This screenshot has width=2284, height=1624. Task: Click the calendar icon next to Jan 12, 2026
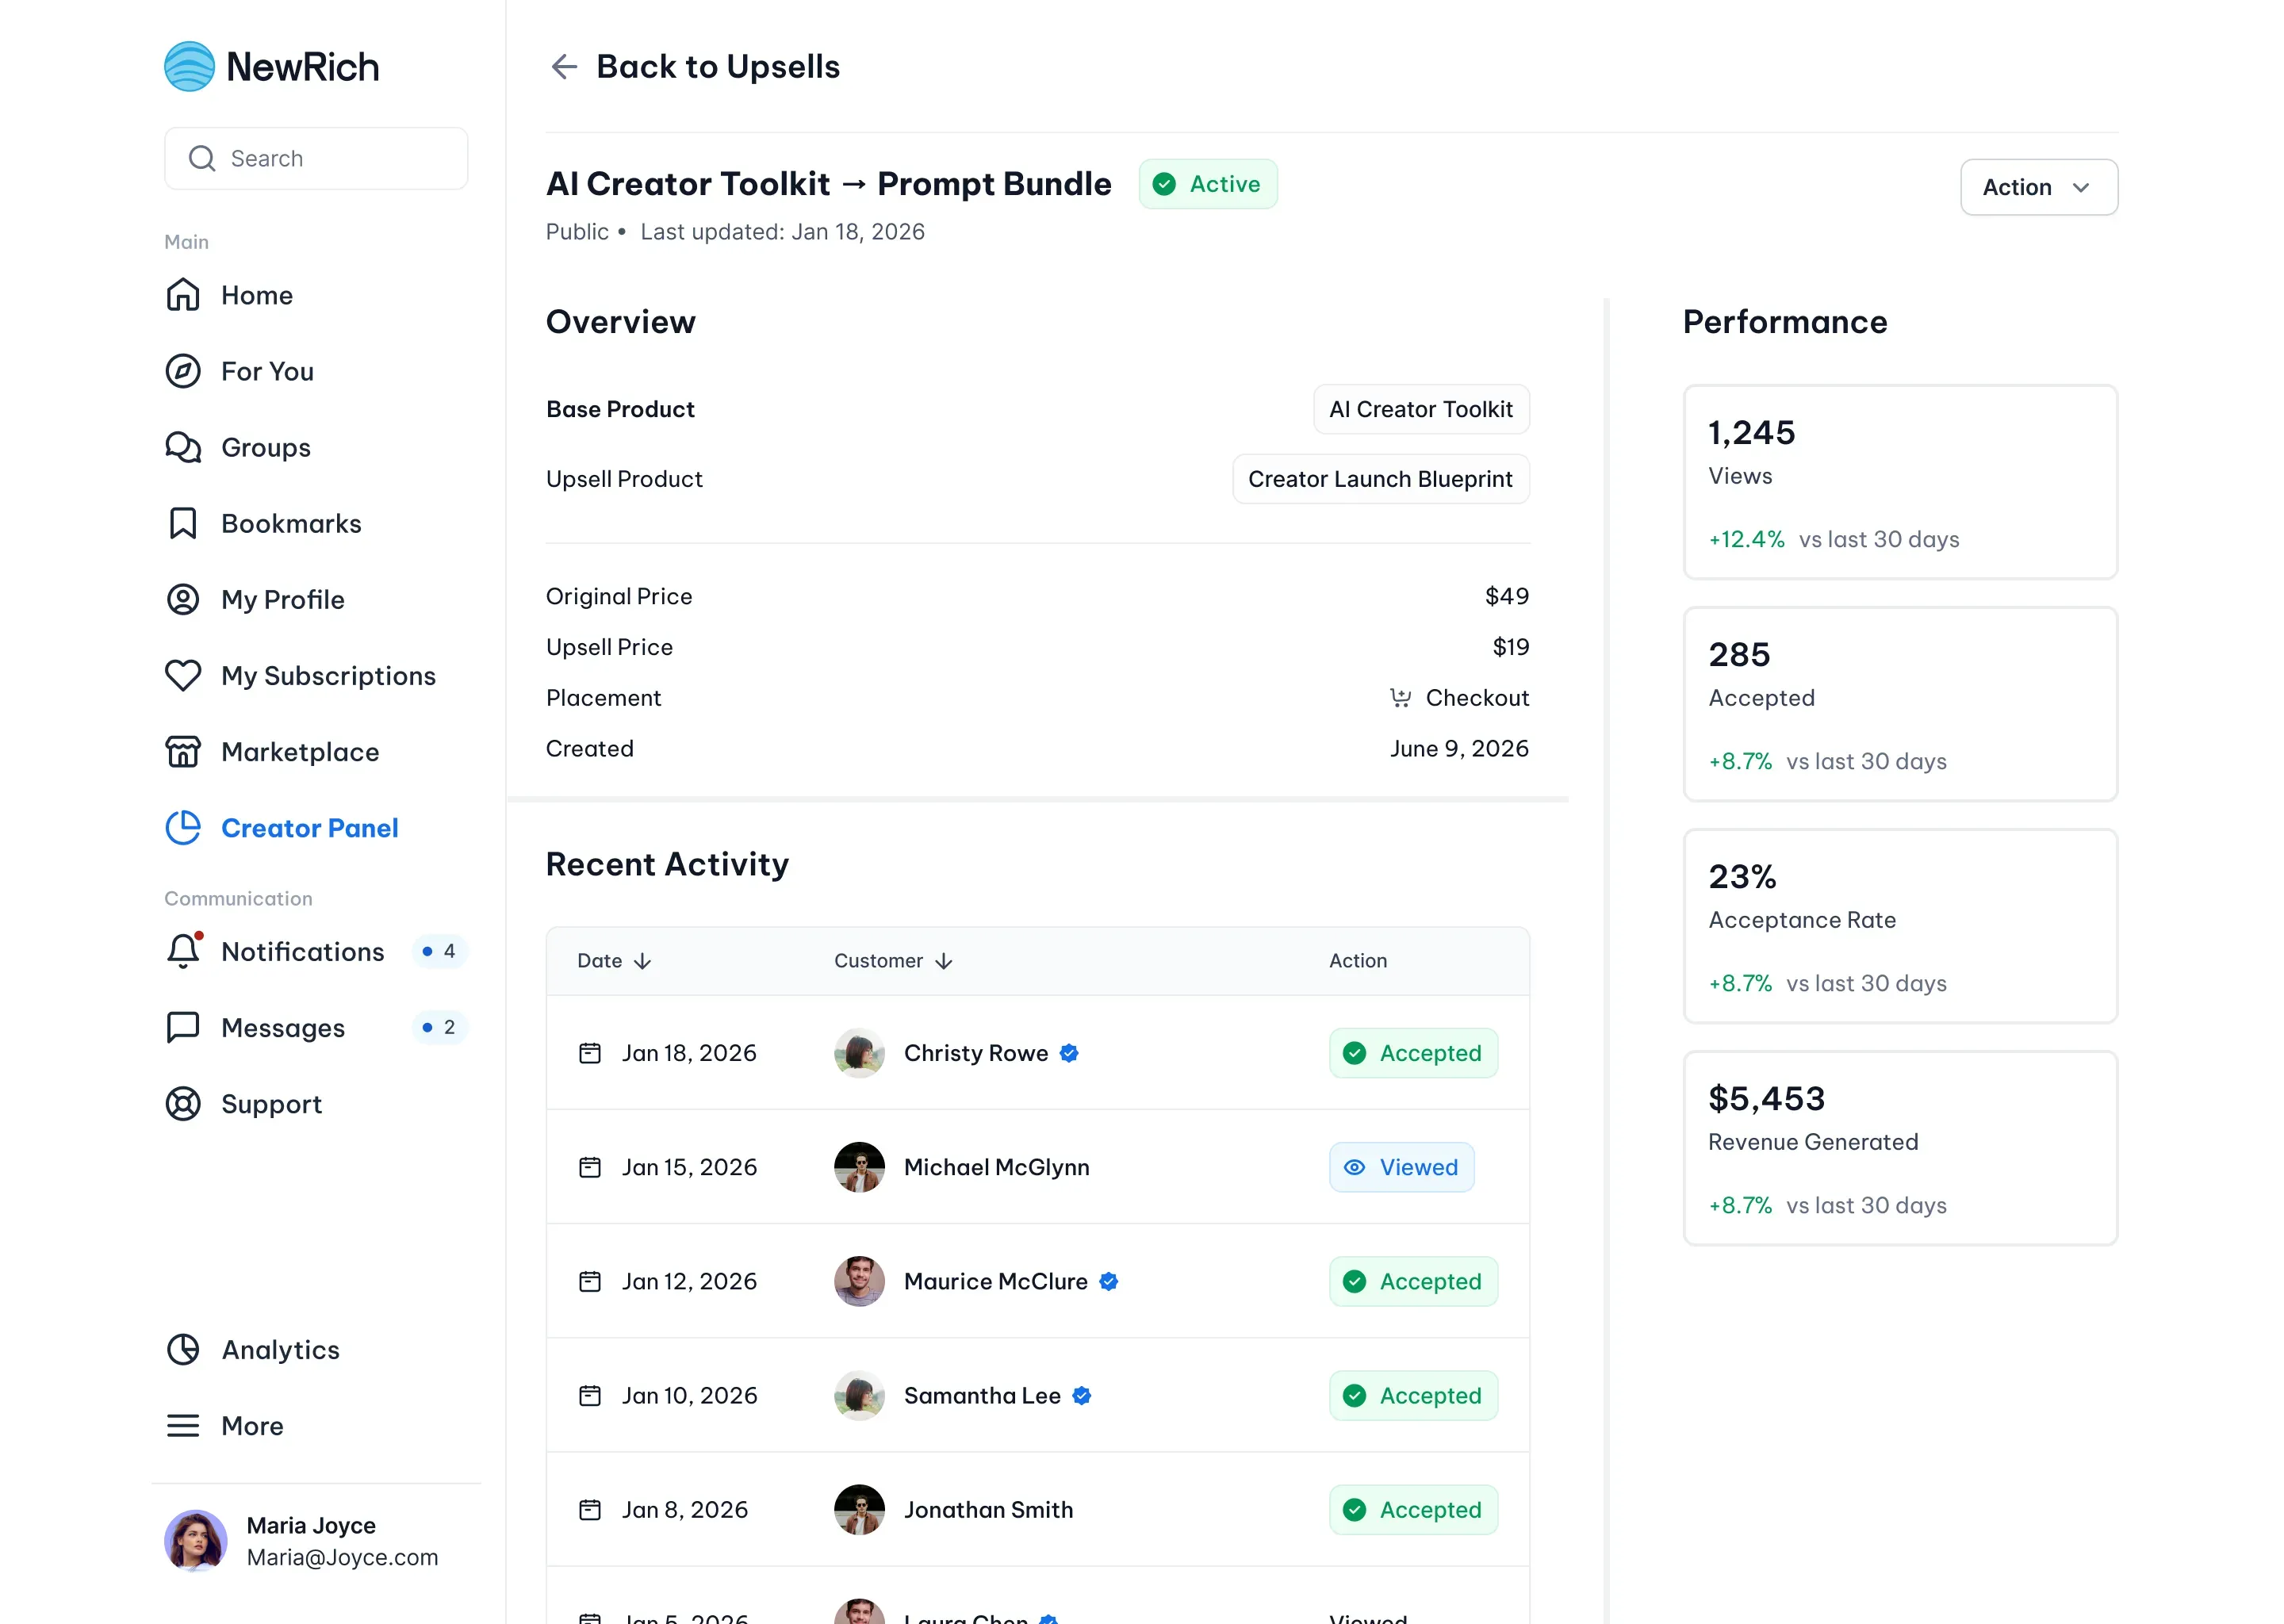(590, 1281)
